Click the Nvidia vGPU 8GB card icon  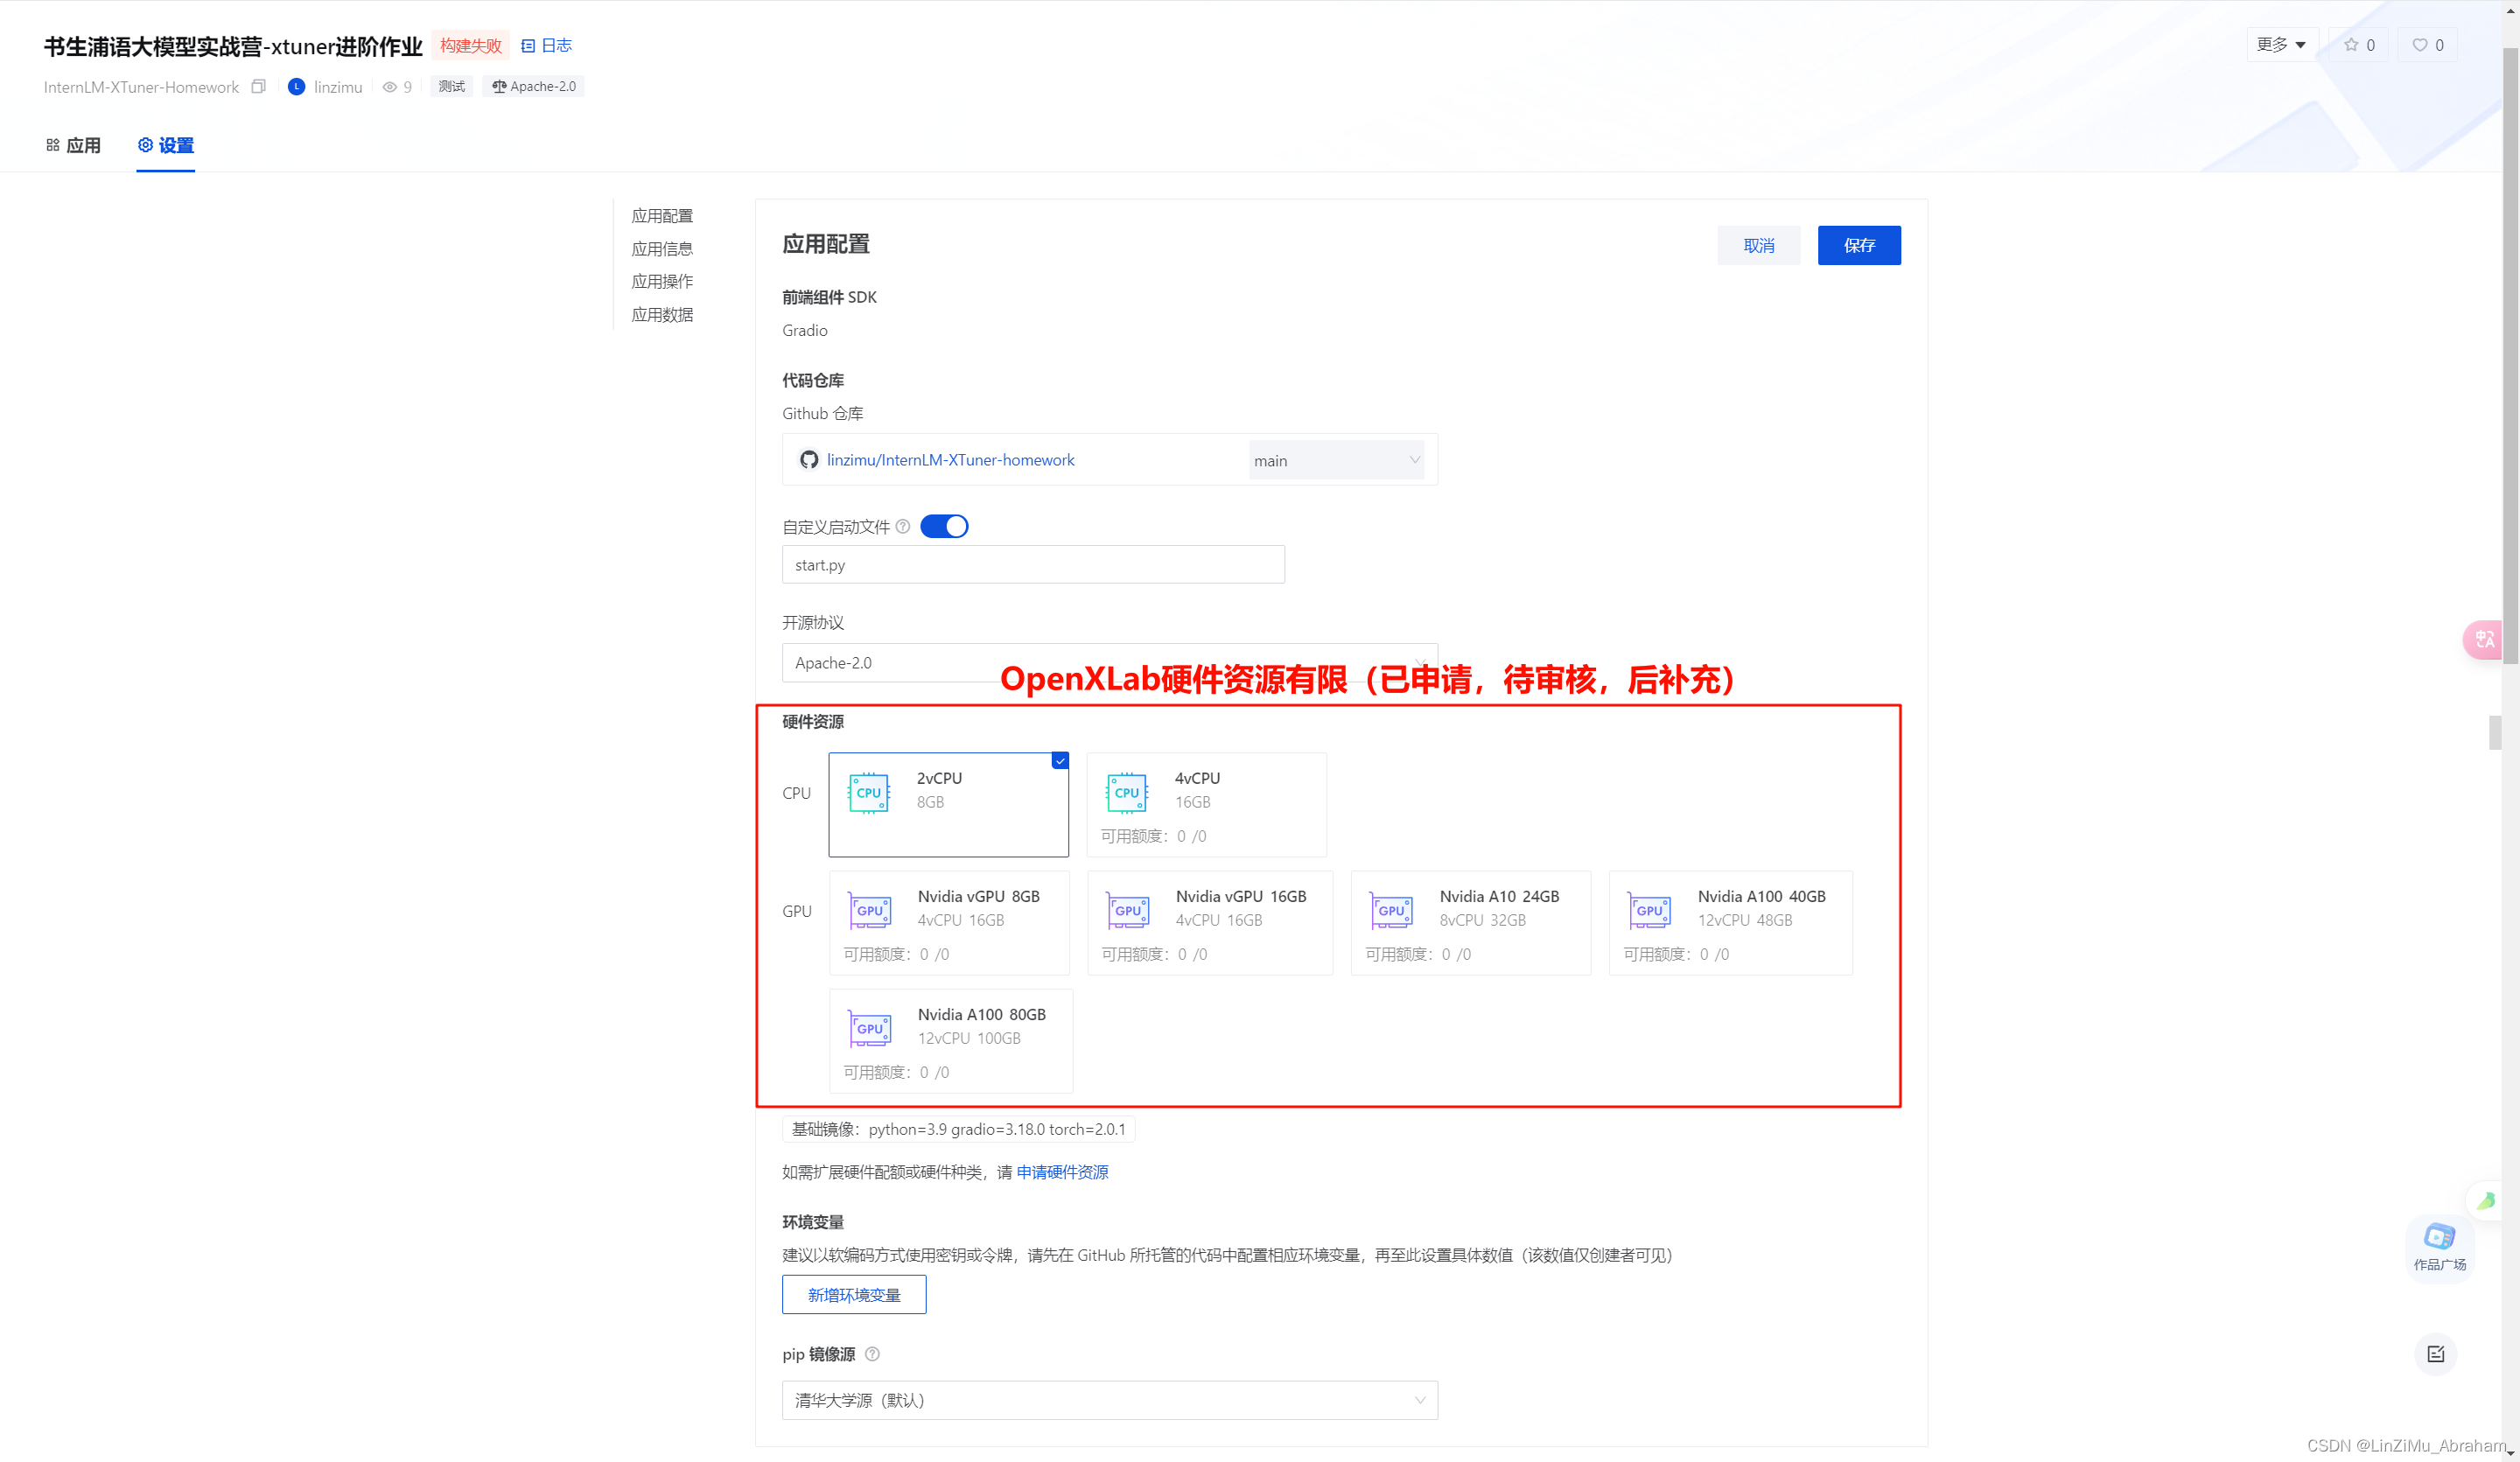point(869,911)
